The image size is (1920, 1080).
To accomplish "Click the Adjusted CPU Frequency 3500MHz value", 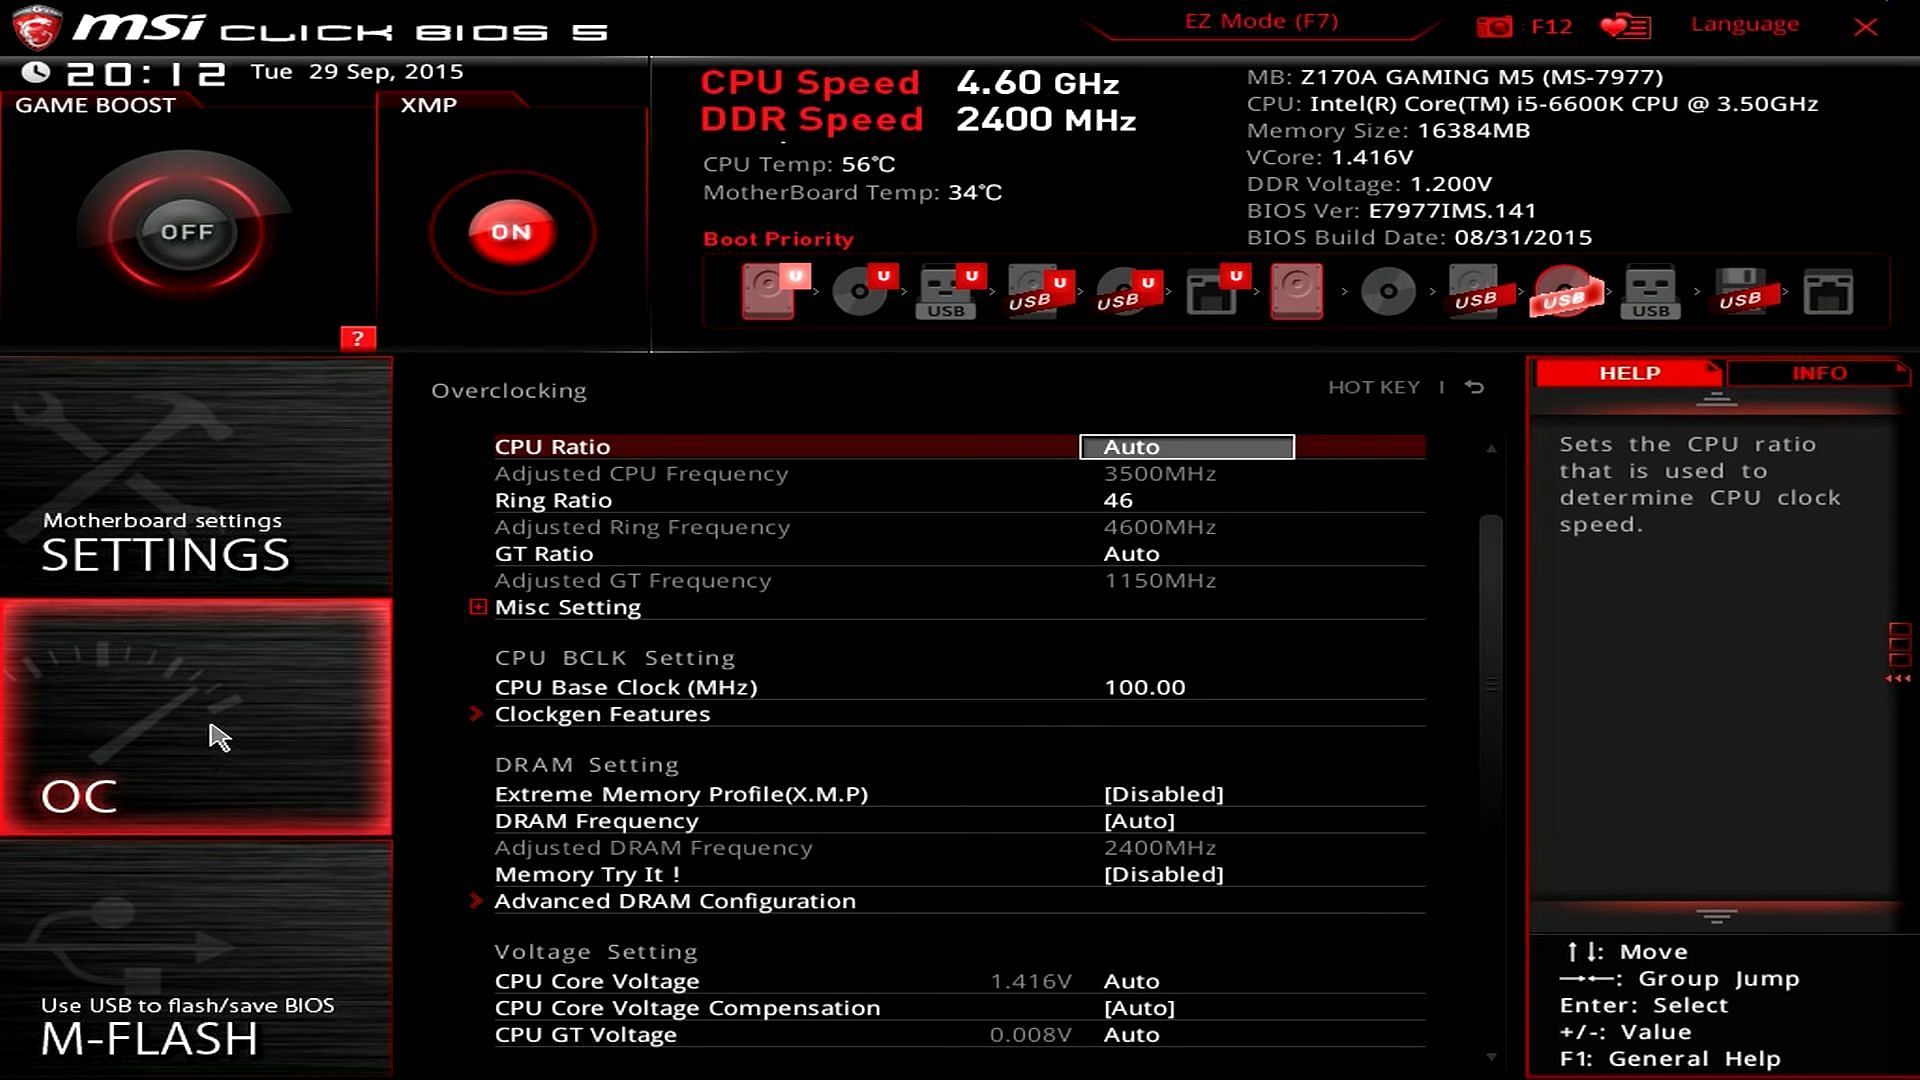I will point(1160,474).
